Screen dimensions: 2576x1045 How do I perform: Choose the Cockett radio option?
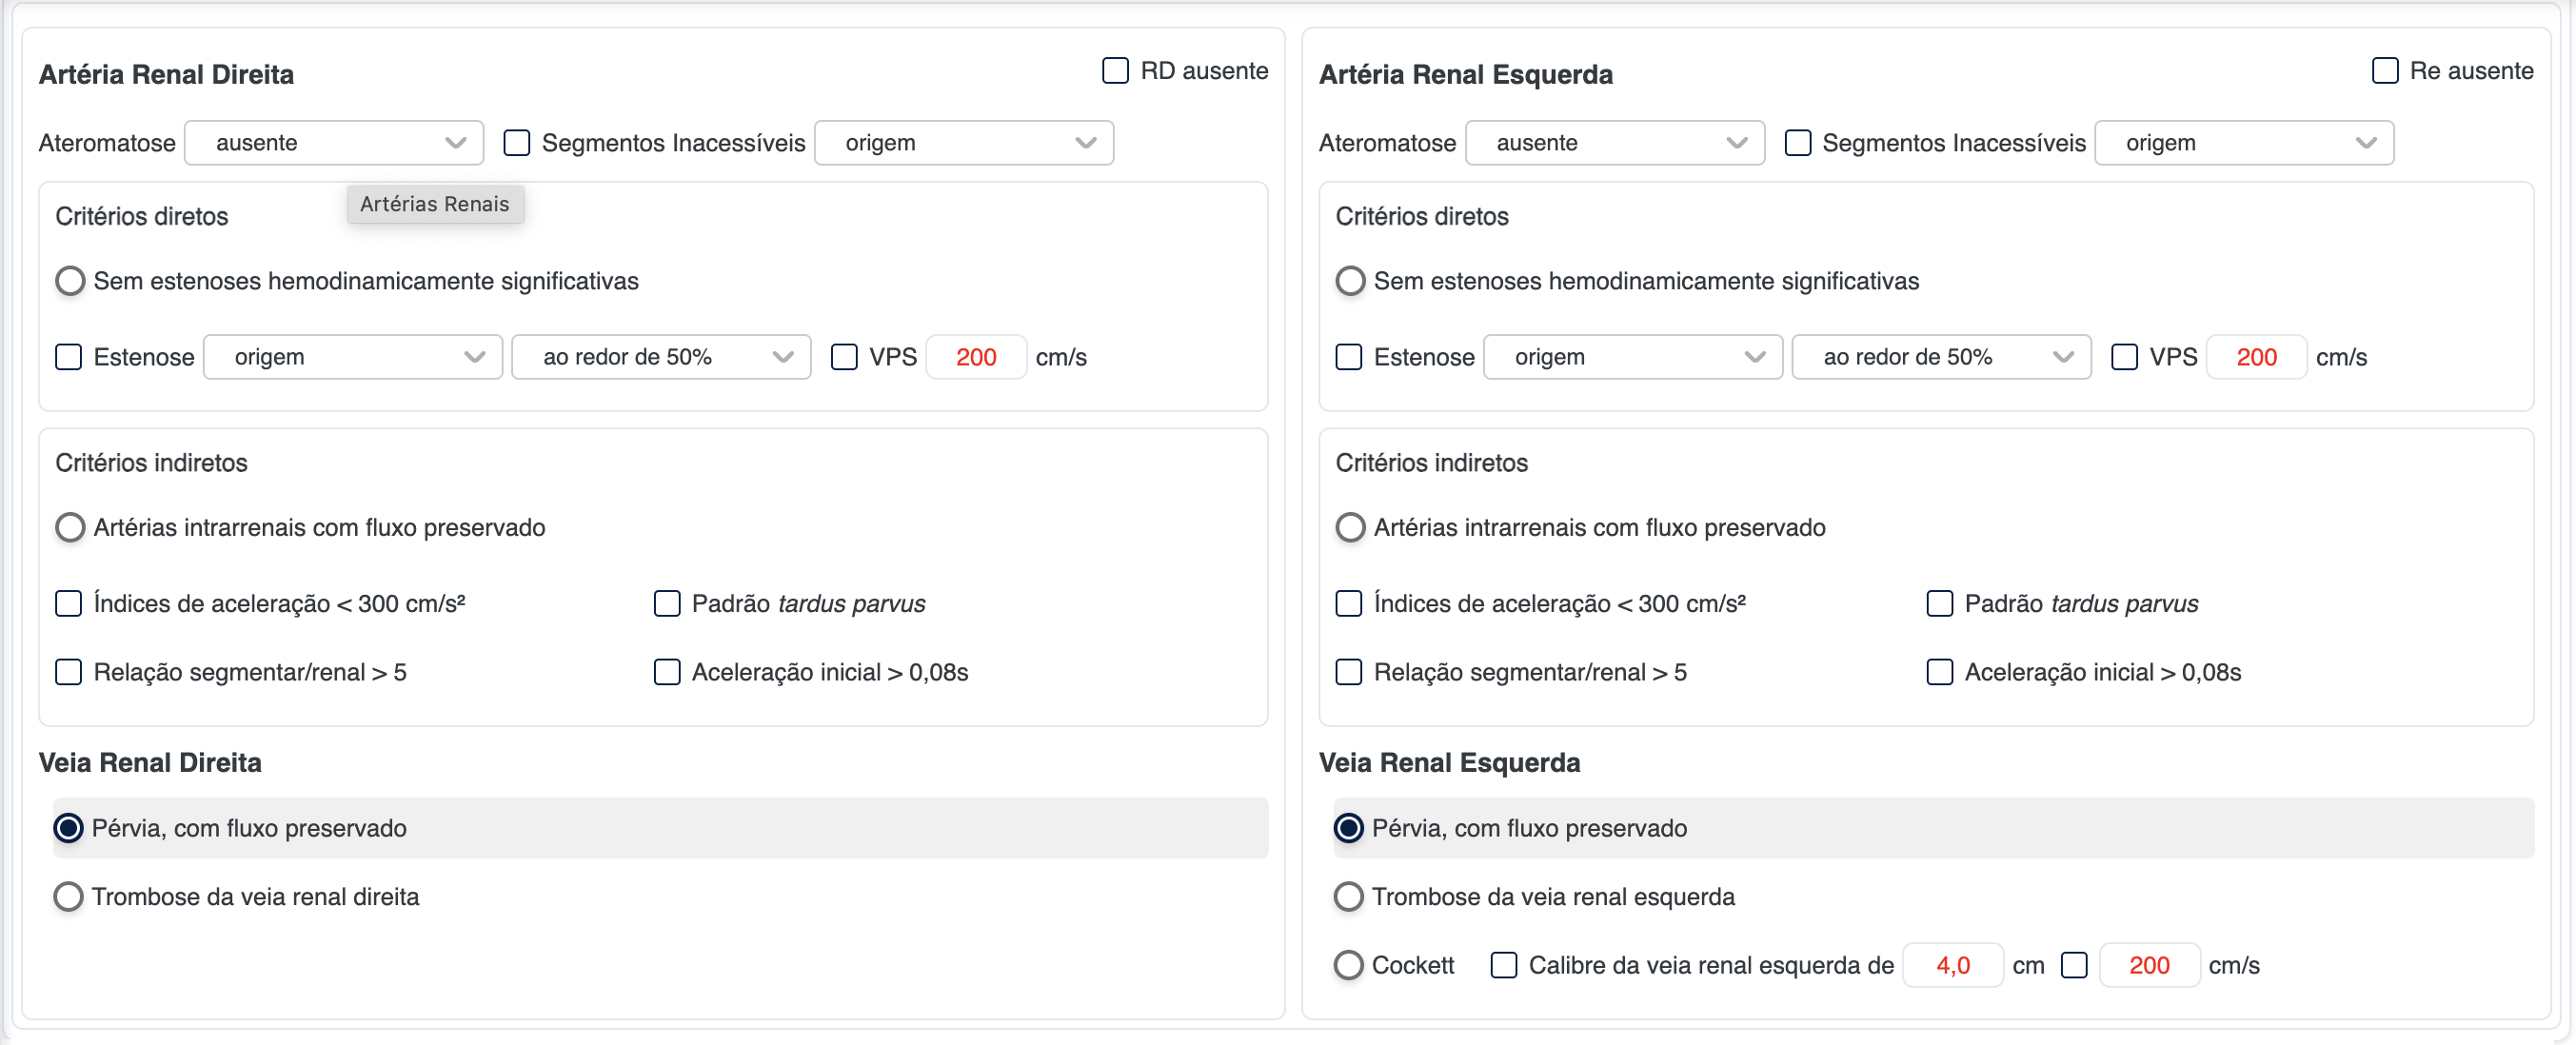click(1349, 965)
